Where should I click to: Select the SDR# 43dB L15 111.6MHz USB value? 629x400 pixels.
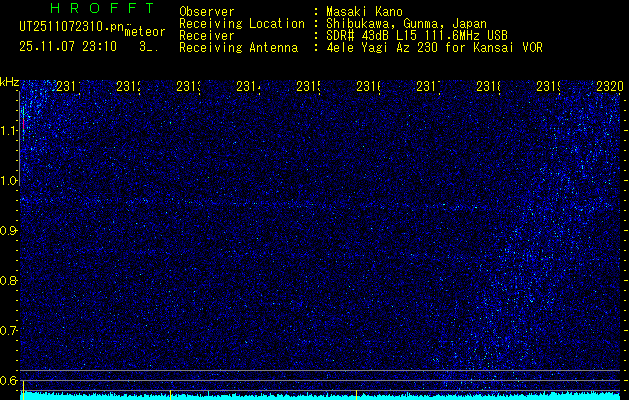(x=417, y=36)
